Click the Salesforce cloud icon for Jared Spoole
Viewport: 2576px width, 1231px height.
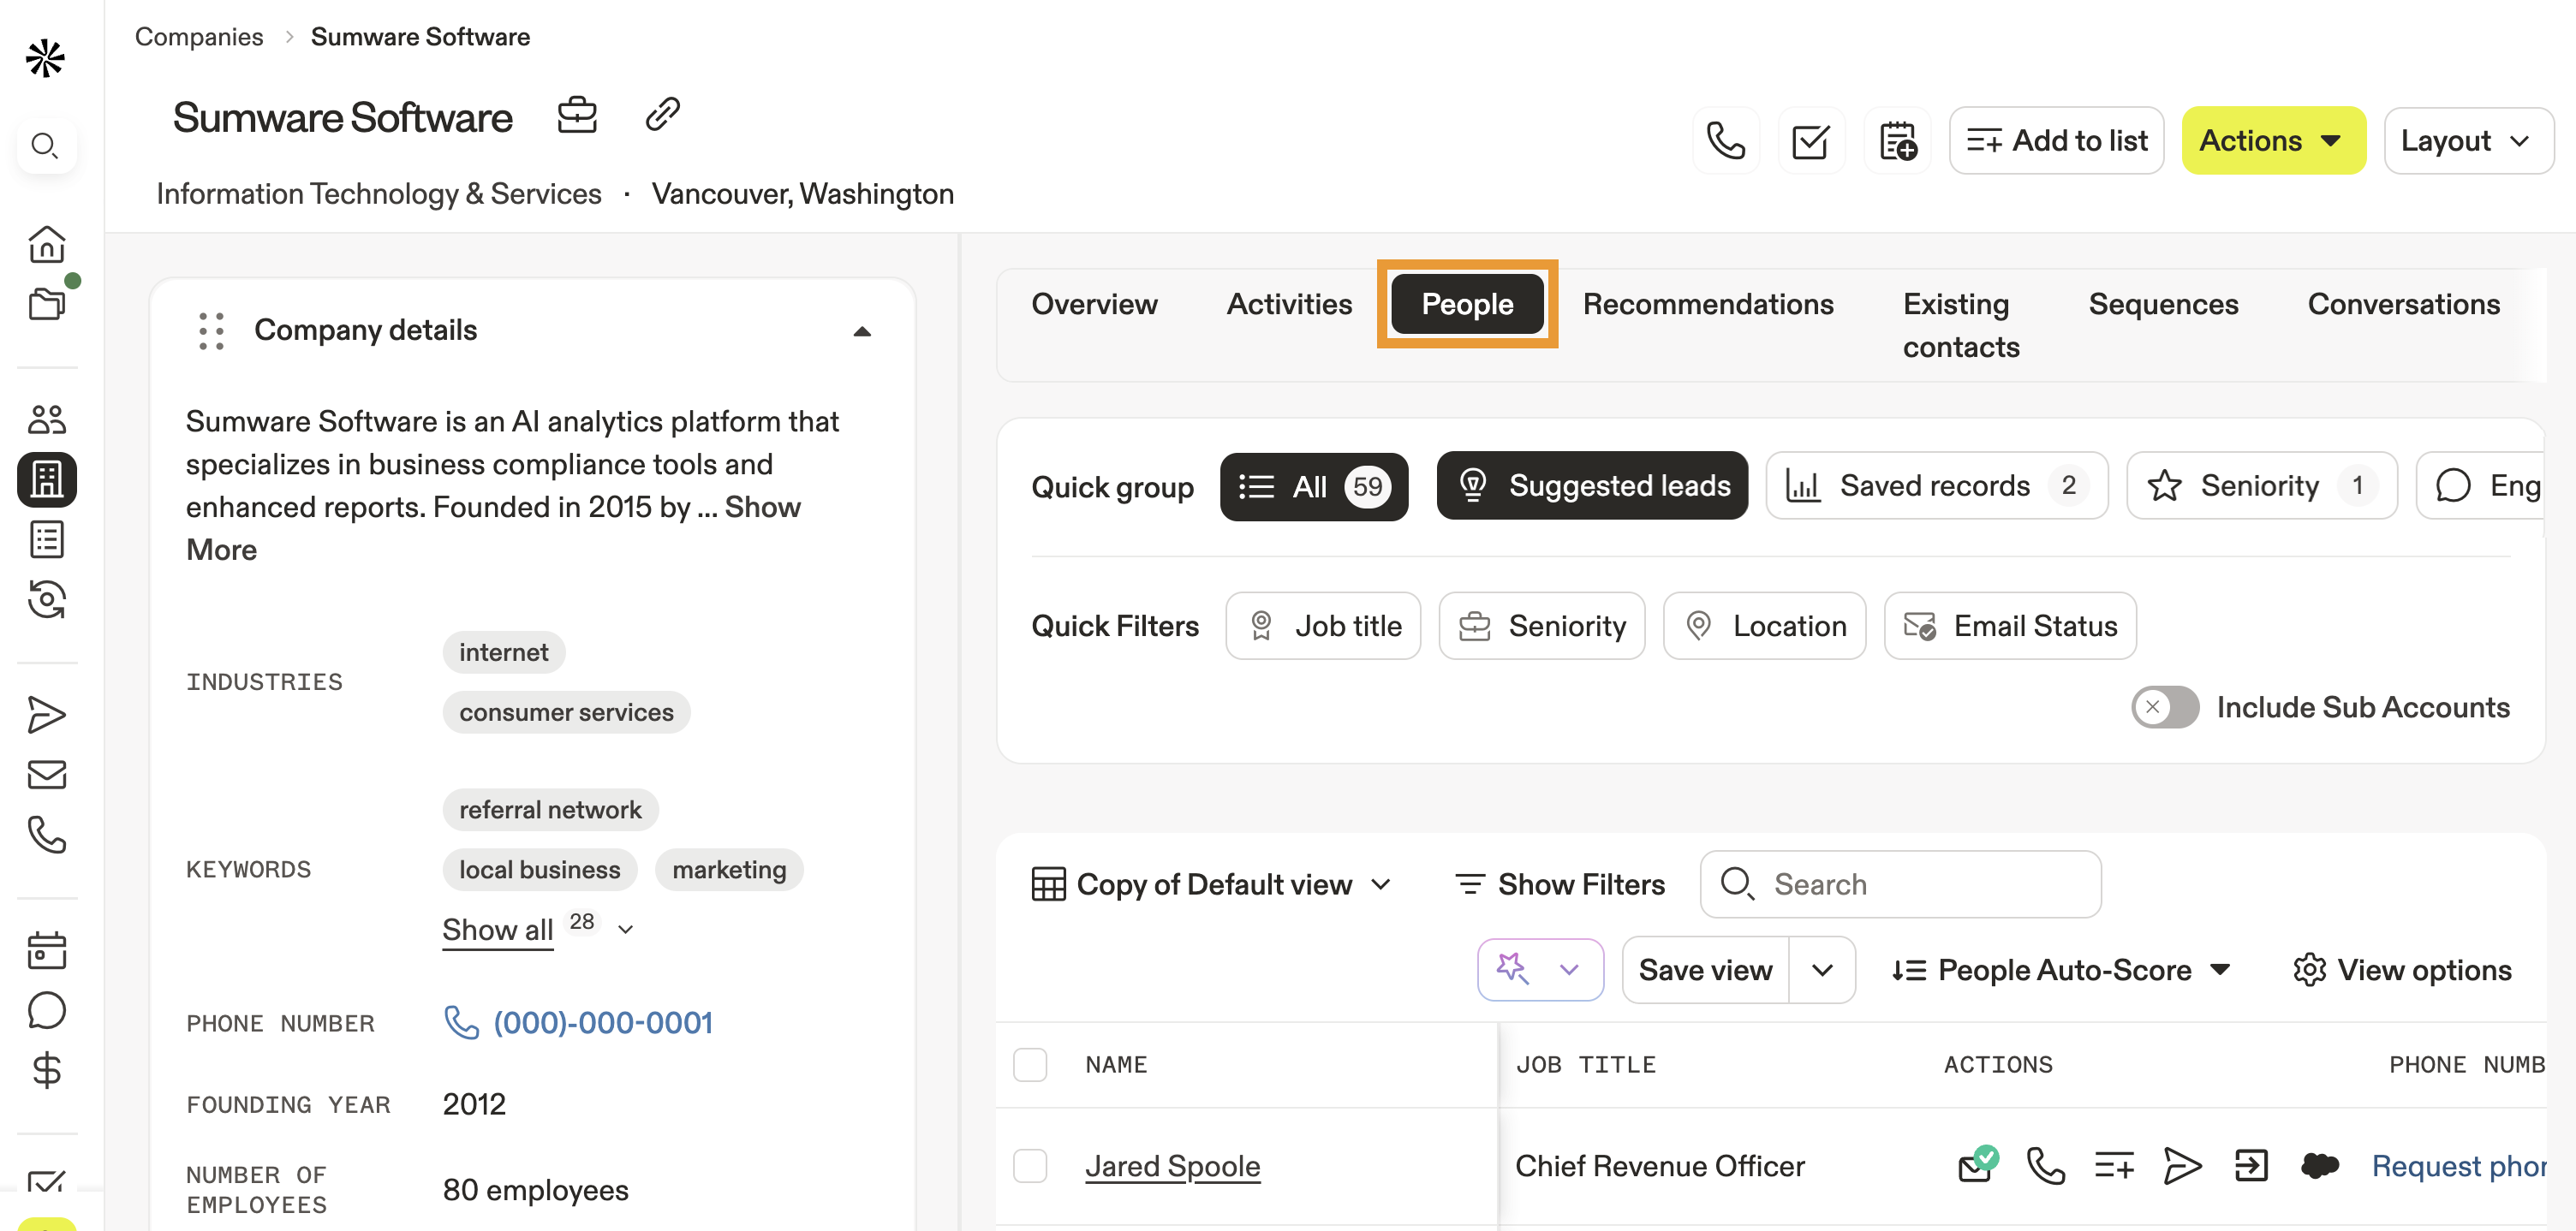tap(2319, 1165)
